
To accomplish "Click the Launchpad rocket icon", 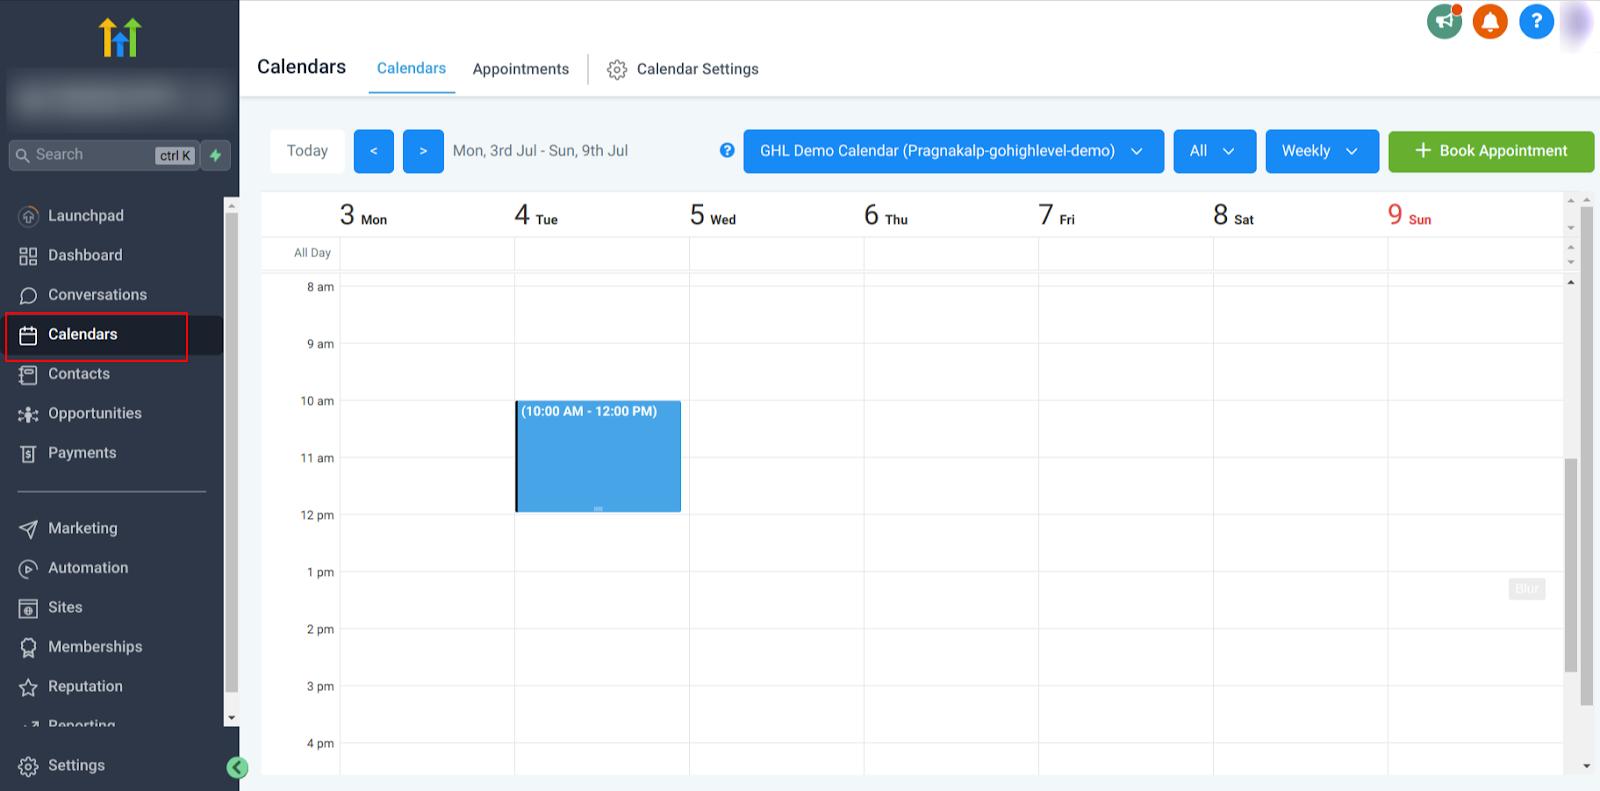I will pos(28,216).
